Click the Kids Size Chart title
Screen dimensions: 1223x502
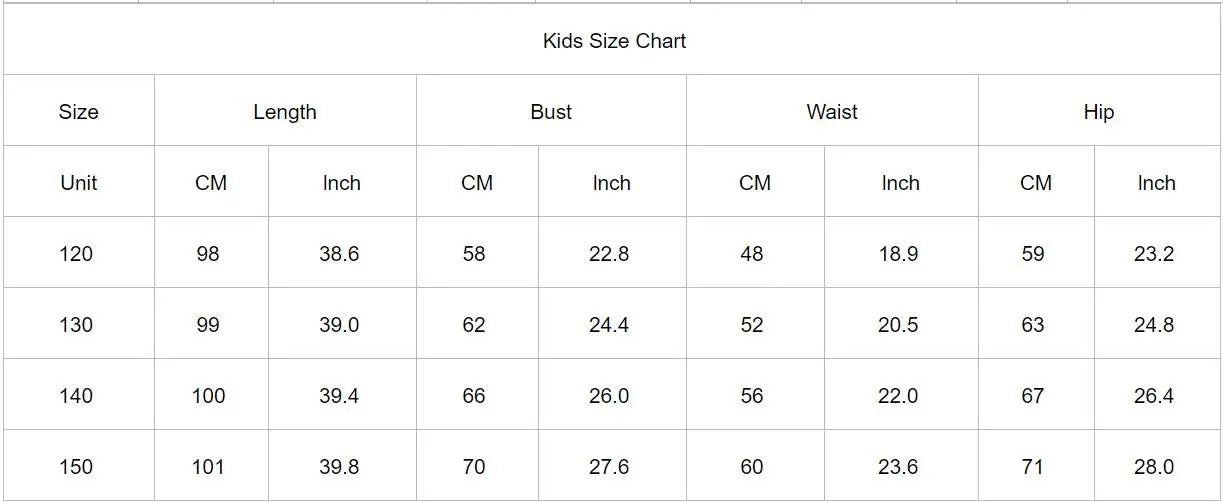point(614,41)
